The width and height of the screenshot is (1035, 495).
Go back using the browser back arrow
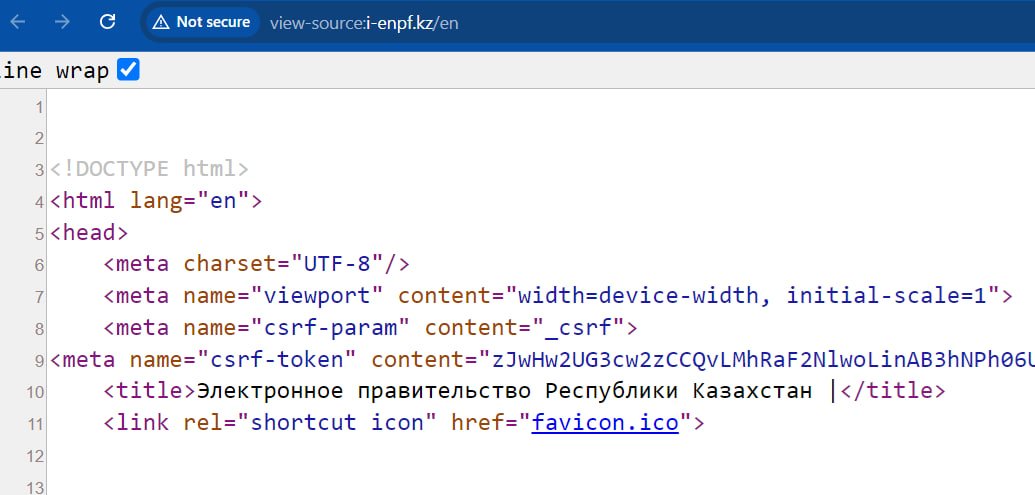17,22
